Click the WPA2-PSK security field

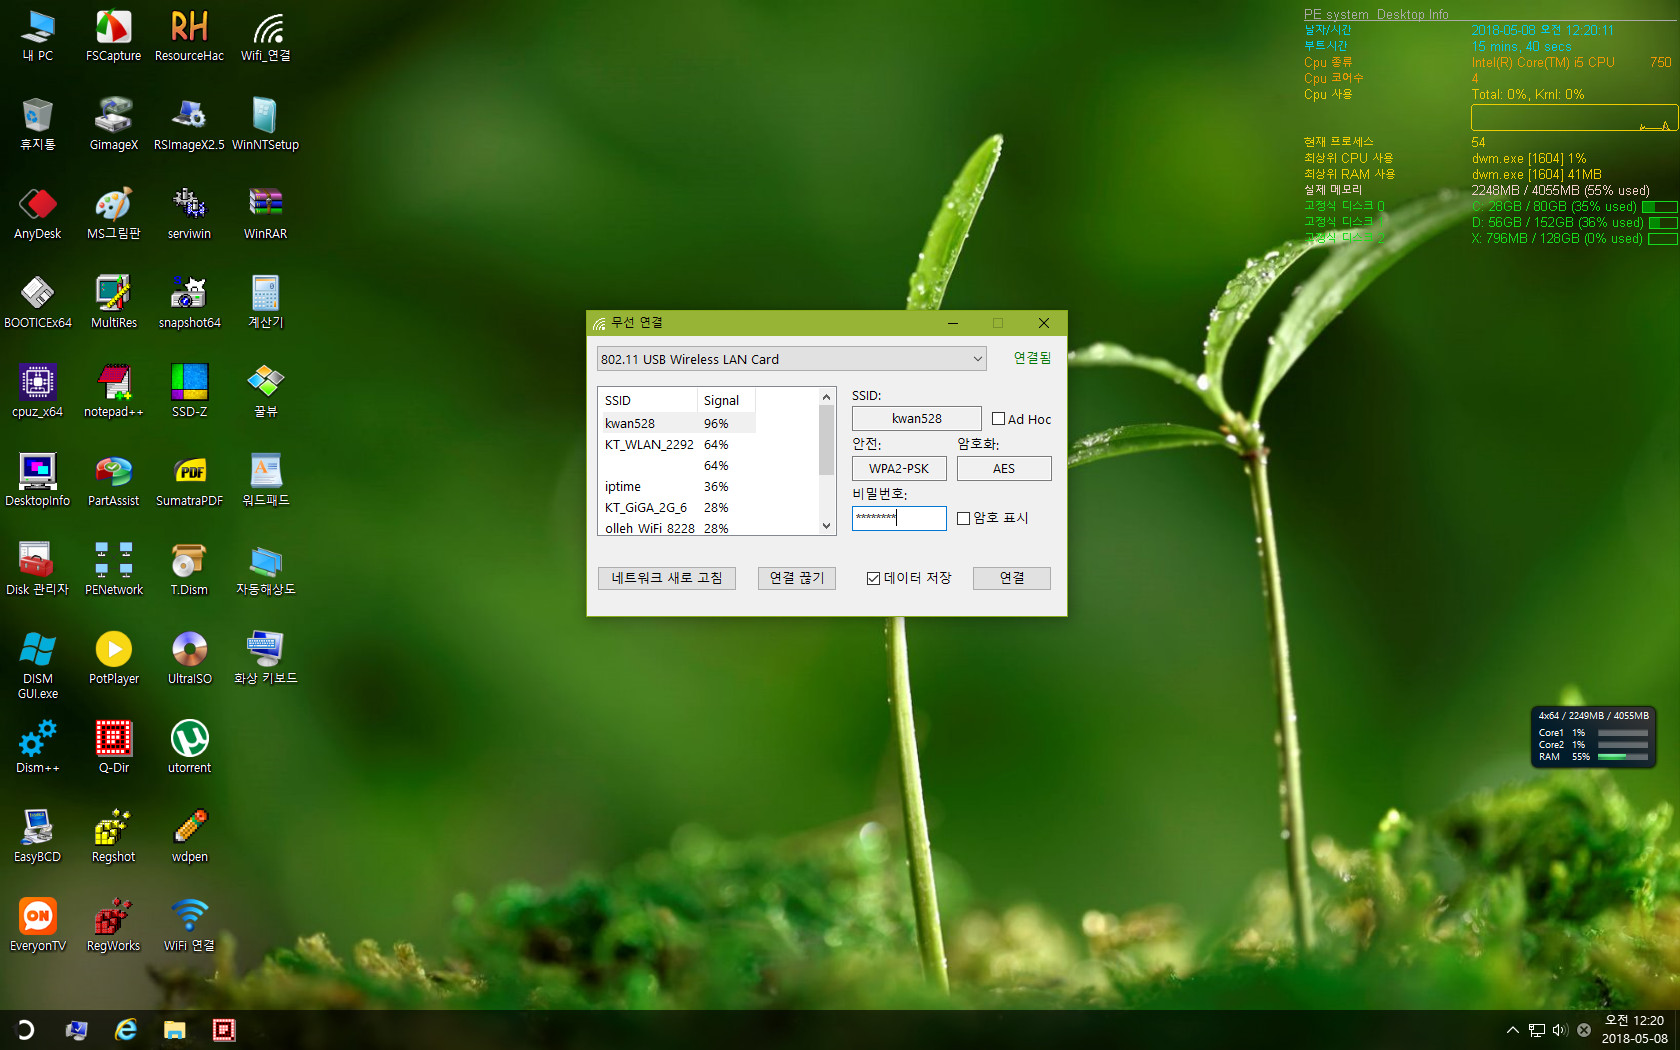(899, 468)
